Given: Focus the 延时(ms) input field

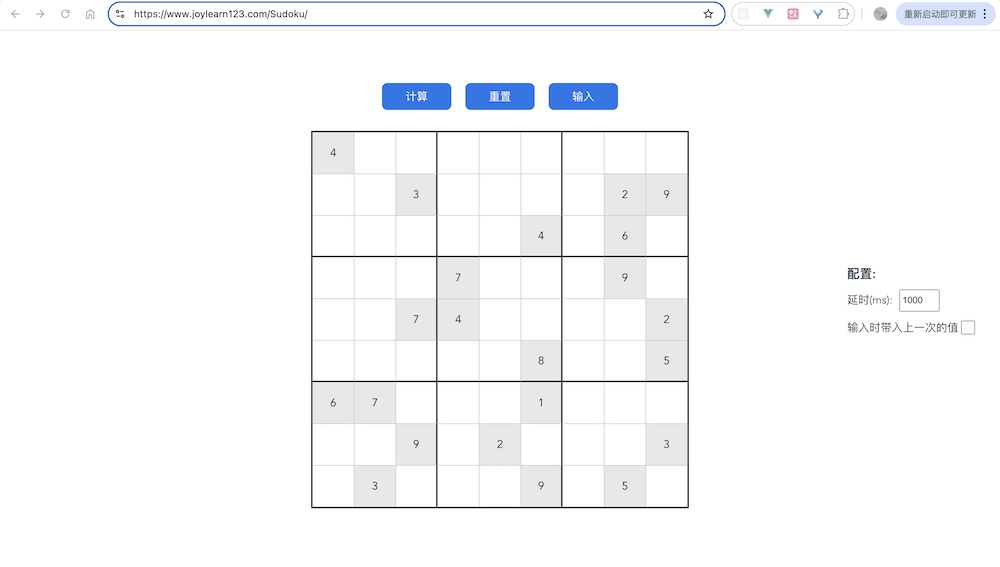Looking at the screenshot, I should click(919, 300).
